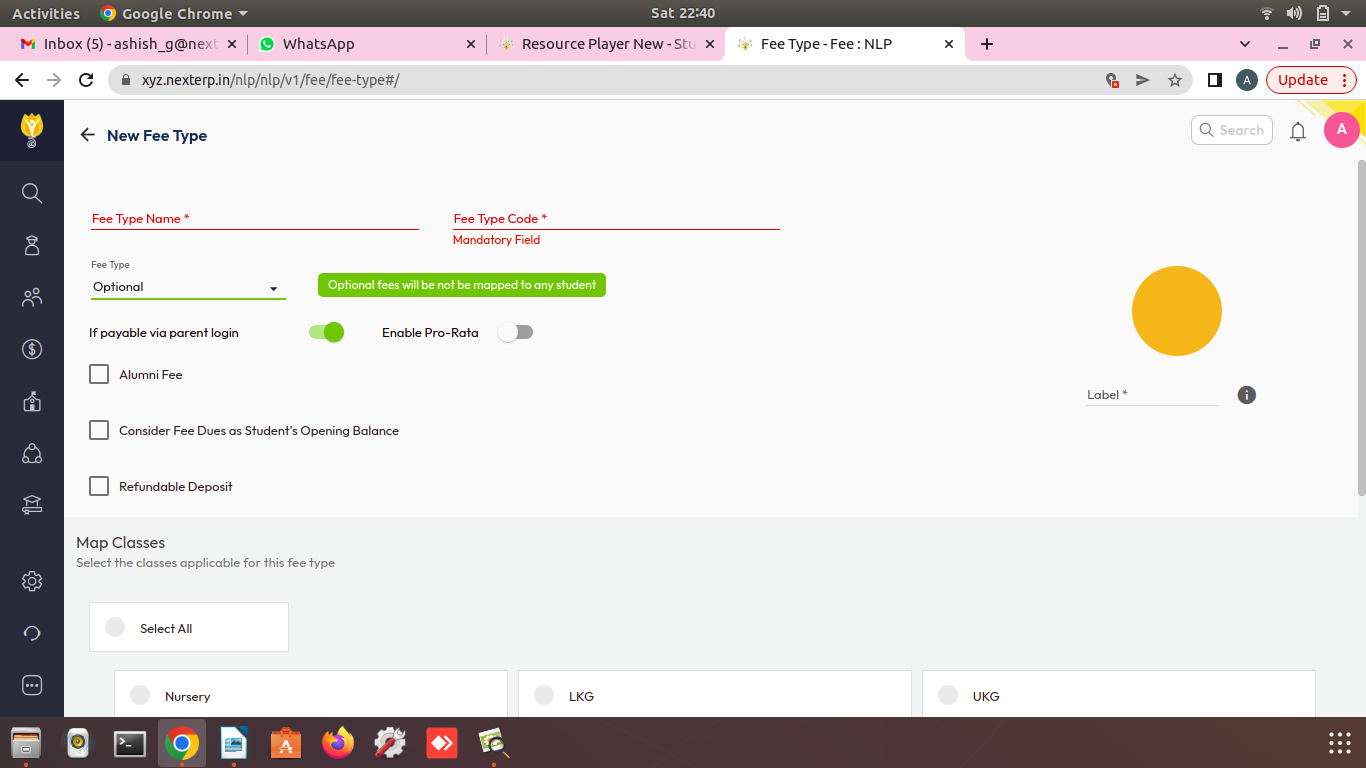This screenshot has width=1366, height=768.
Task: Click the Fee Type Name input field
Action: [254, 219]
